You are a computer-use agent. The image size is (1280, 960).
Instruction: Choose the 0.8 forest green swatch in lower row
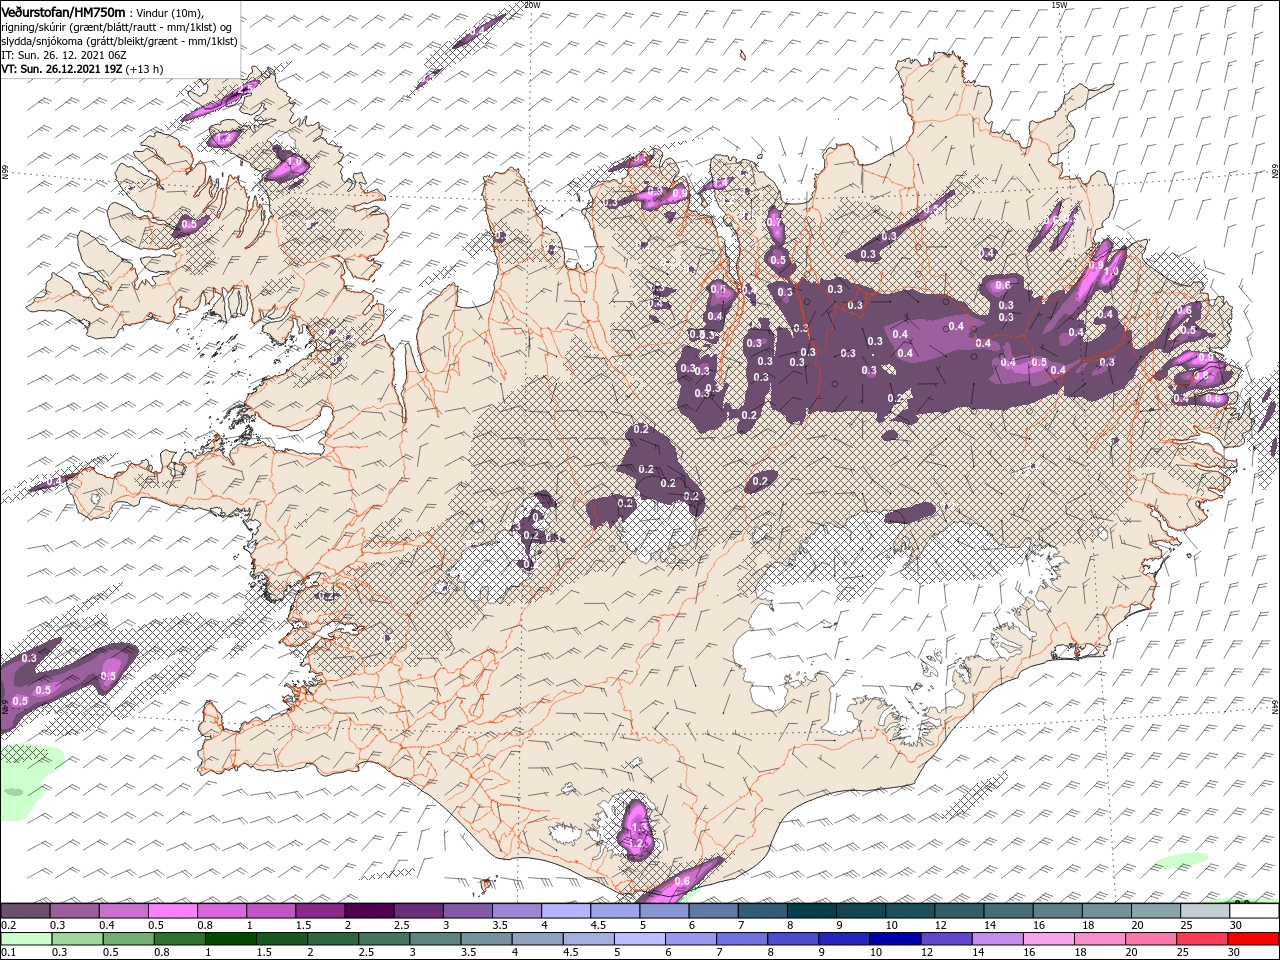178,939
